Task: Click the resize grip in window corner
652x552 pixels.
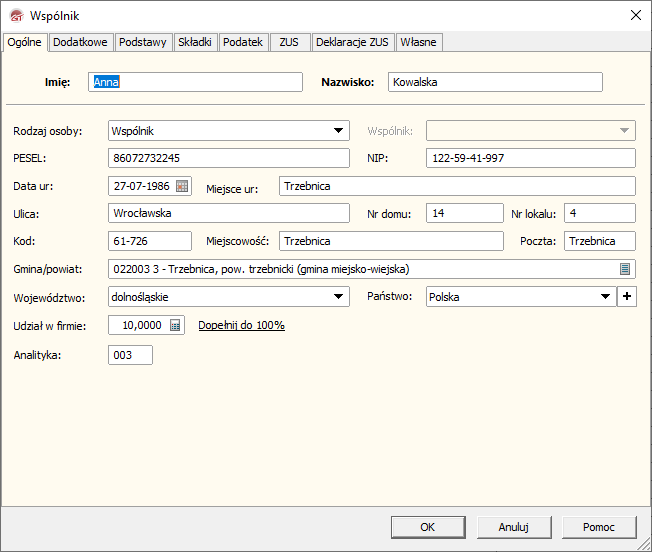Action: coord(645,545)
